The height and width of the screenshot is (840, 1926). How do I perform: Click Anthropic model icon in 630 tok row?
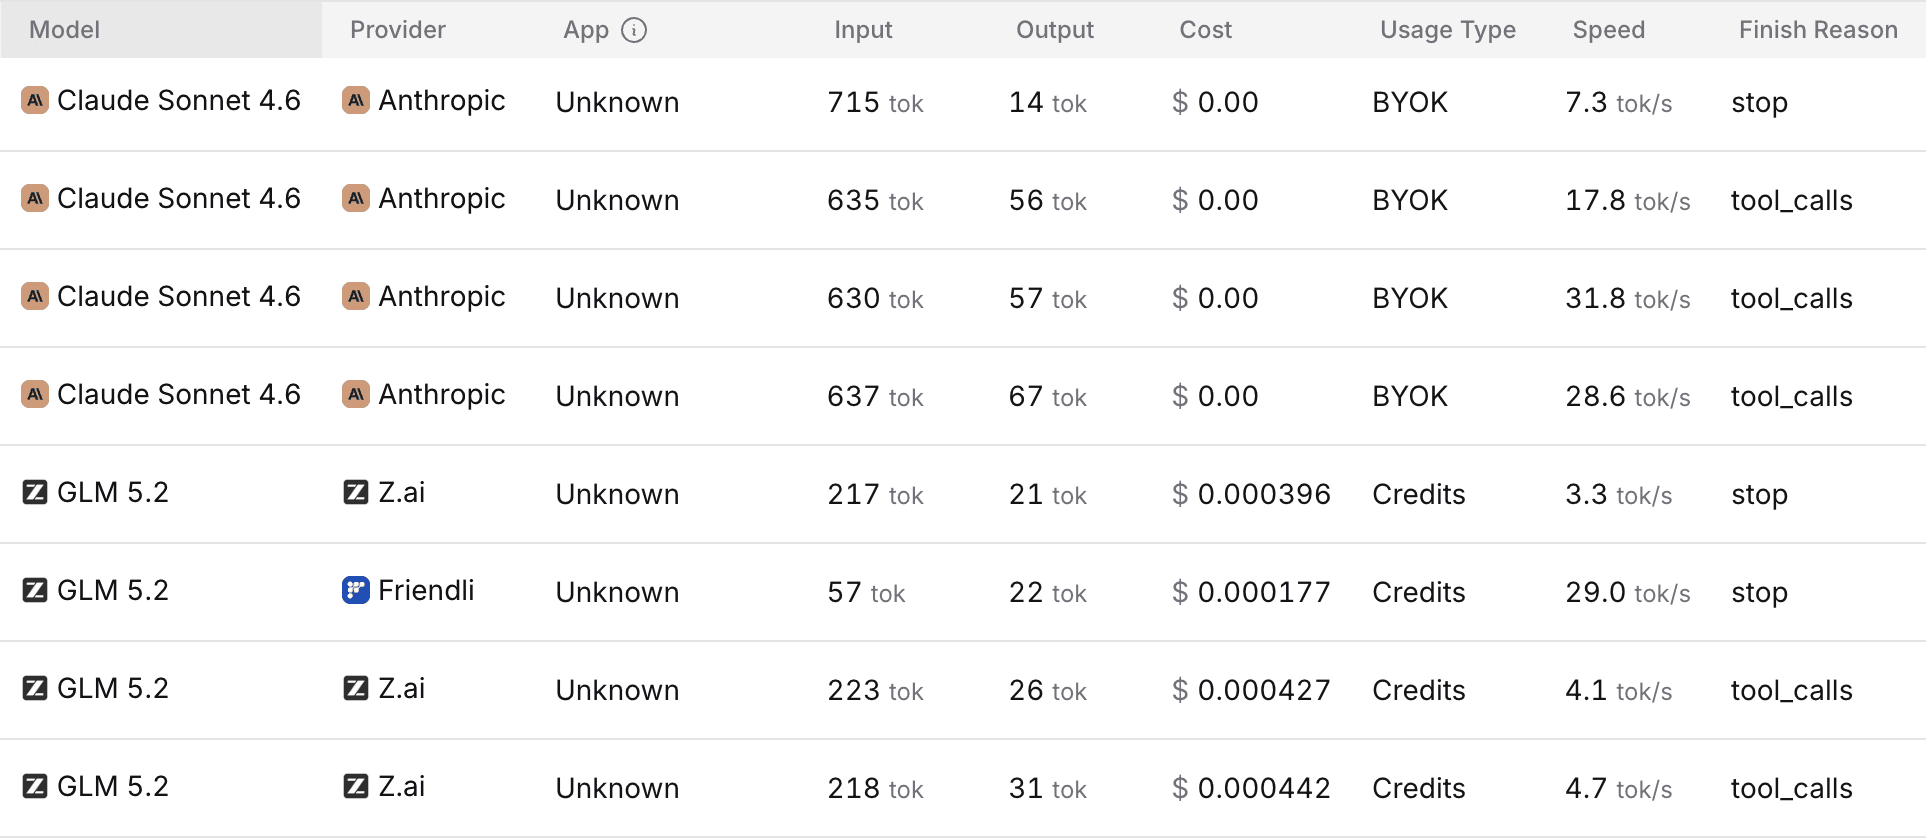(35, 296)
